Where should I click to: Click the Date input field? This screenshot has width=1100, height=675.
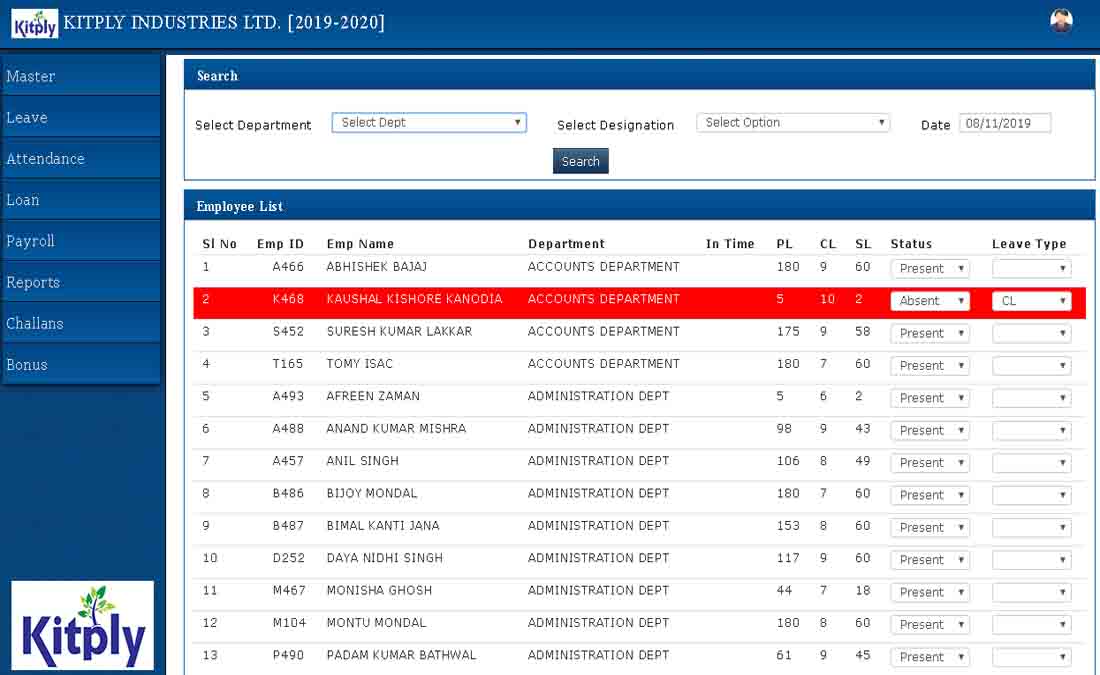point(1005,124)
